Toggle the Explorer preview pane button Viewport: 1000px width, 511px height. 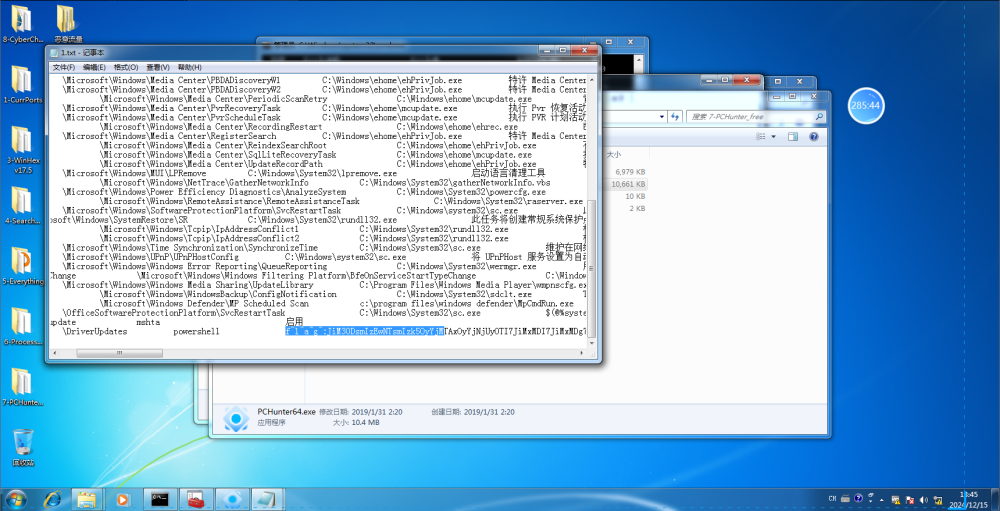click(x=792, y=137)
